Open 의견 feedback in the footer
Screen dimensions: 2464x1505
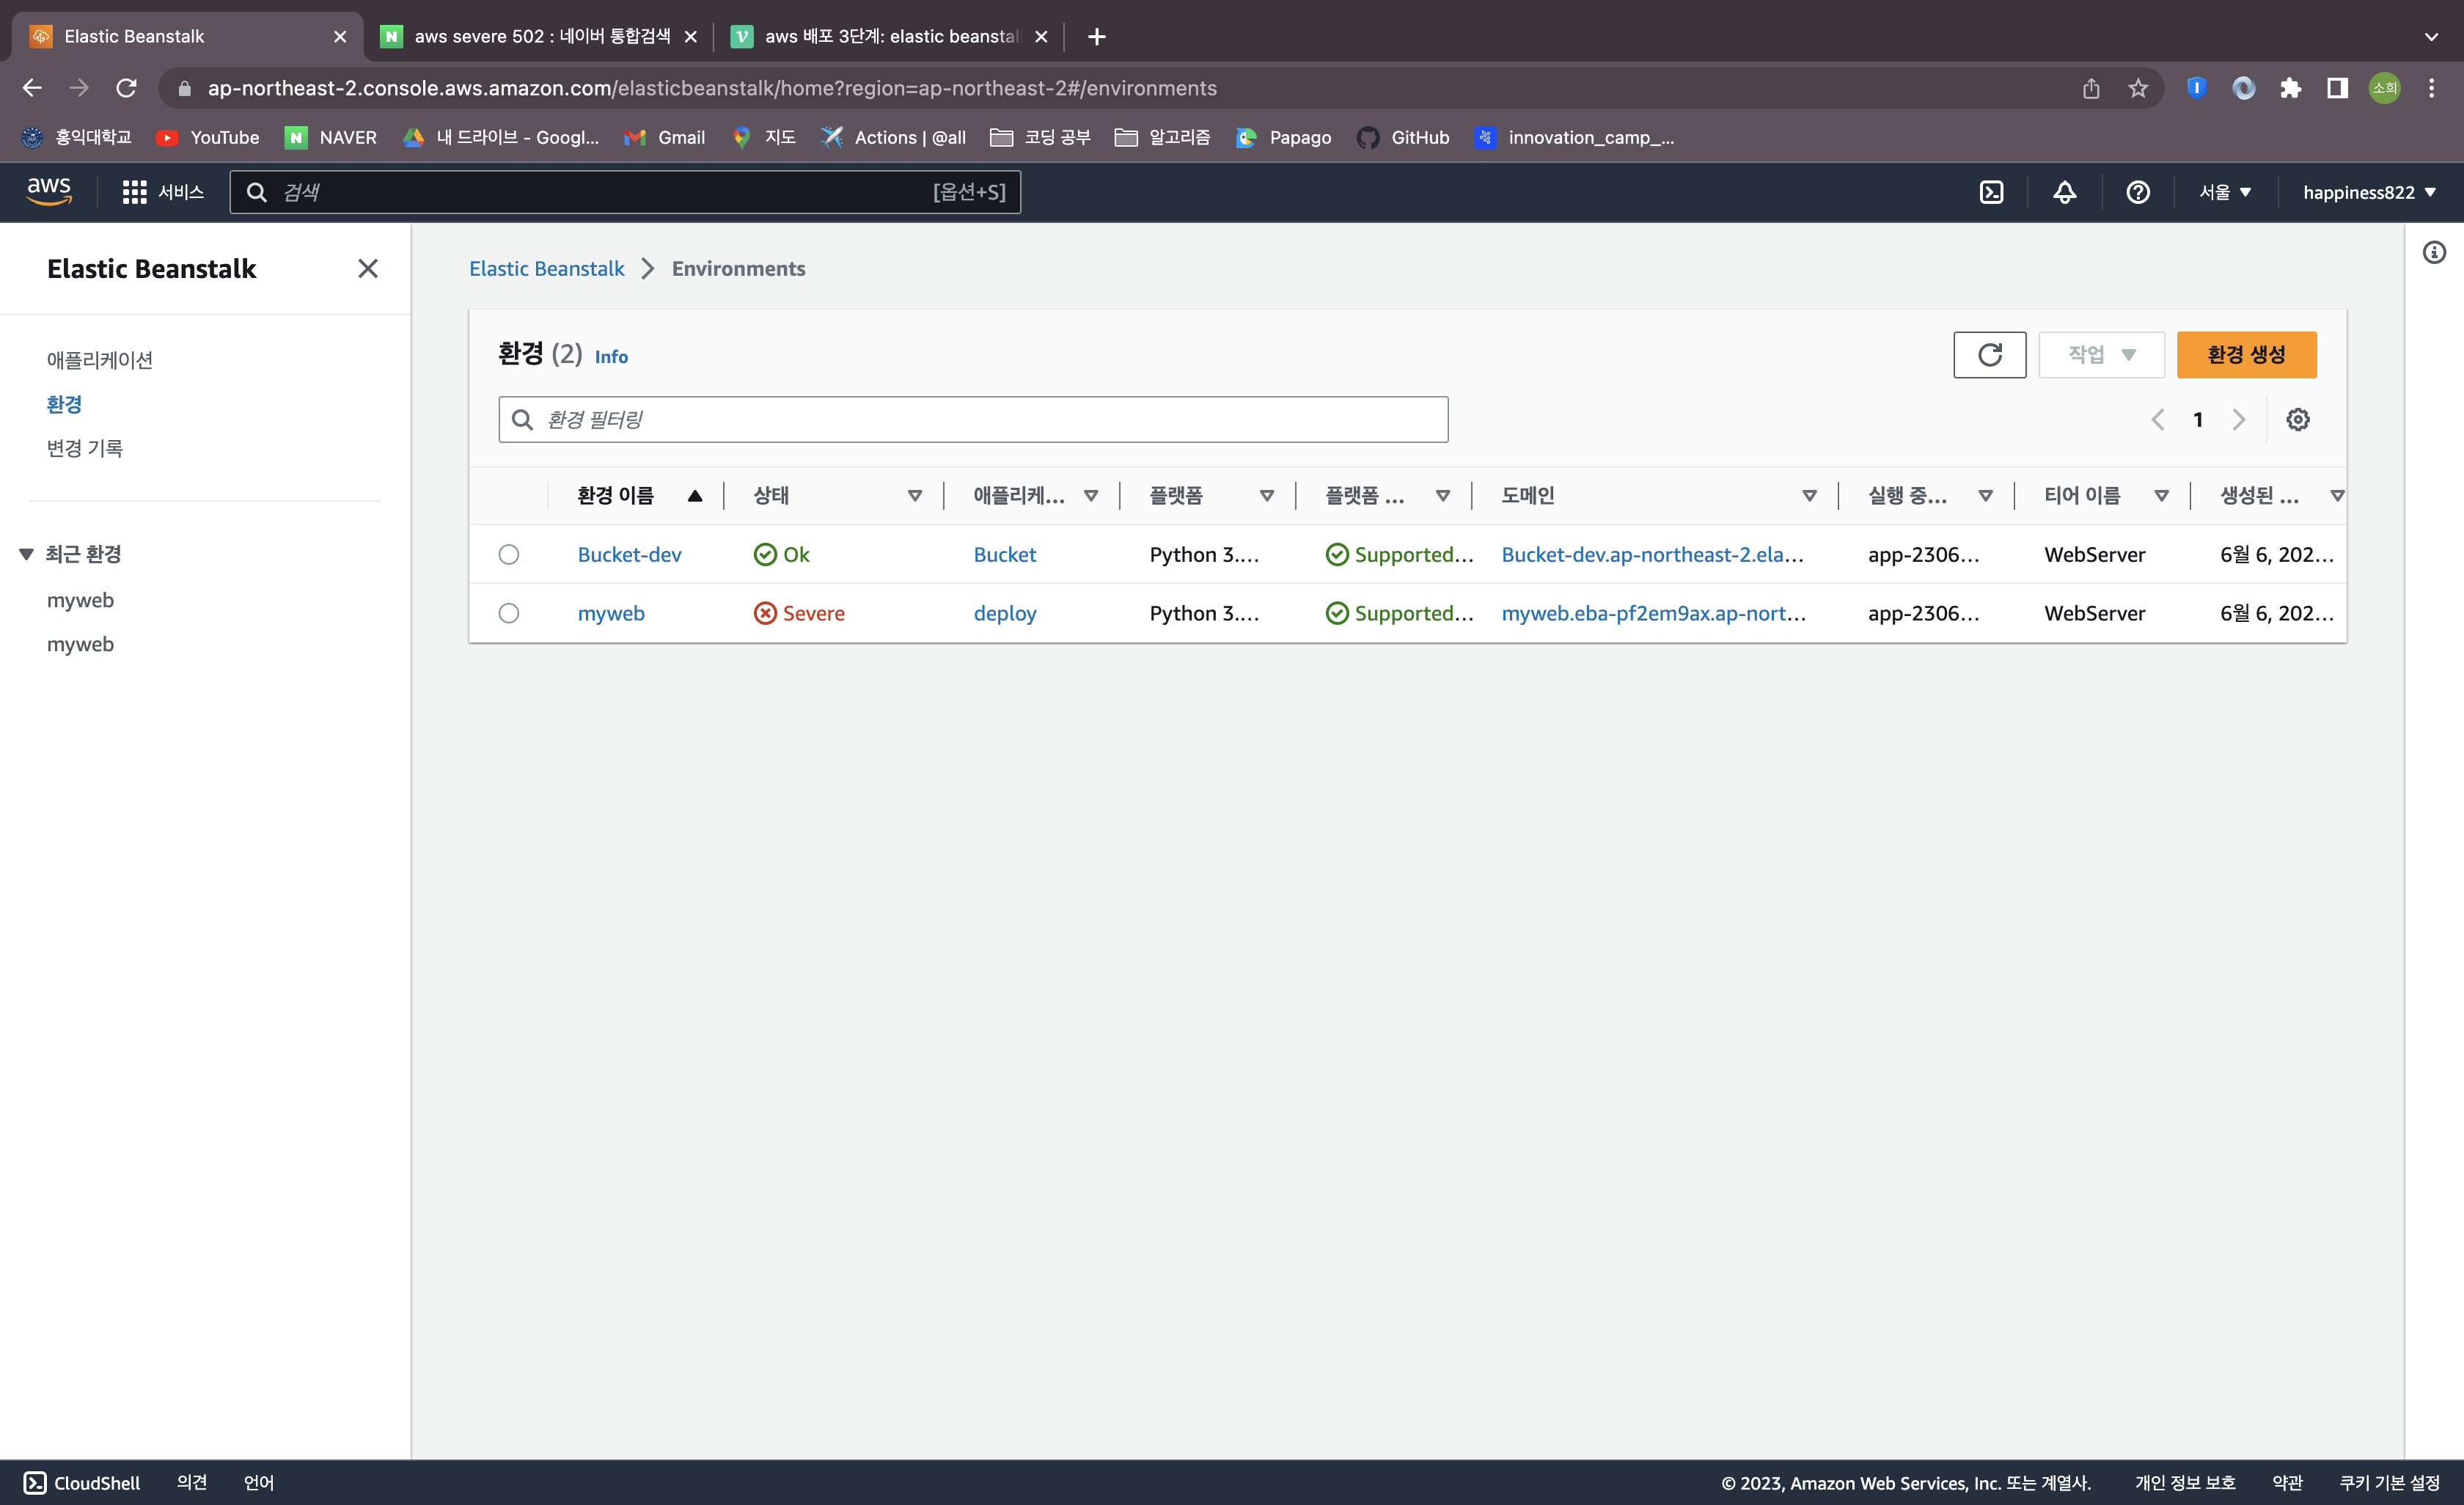pos(192,1482)
